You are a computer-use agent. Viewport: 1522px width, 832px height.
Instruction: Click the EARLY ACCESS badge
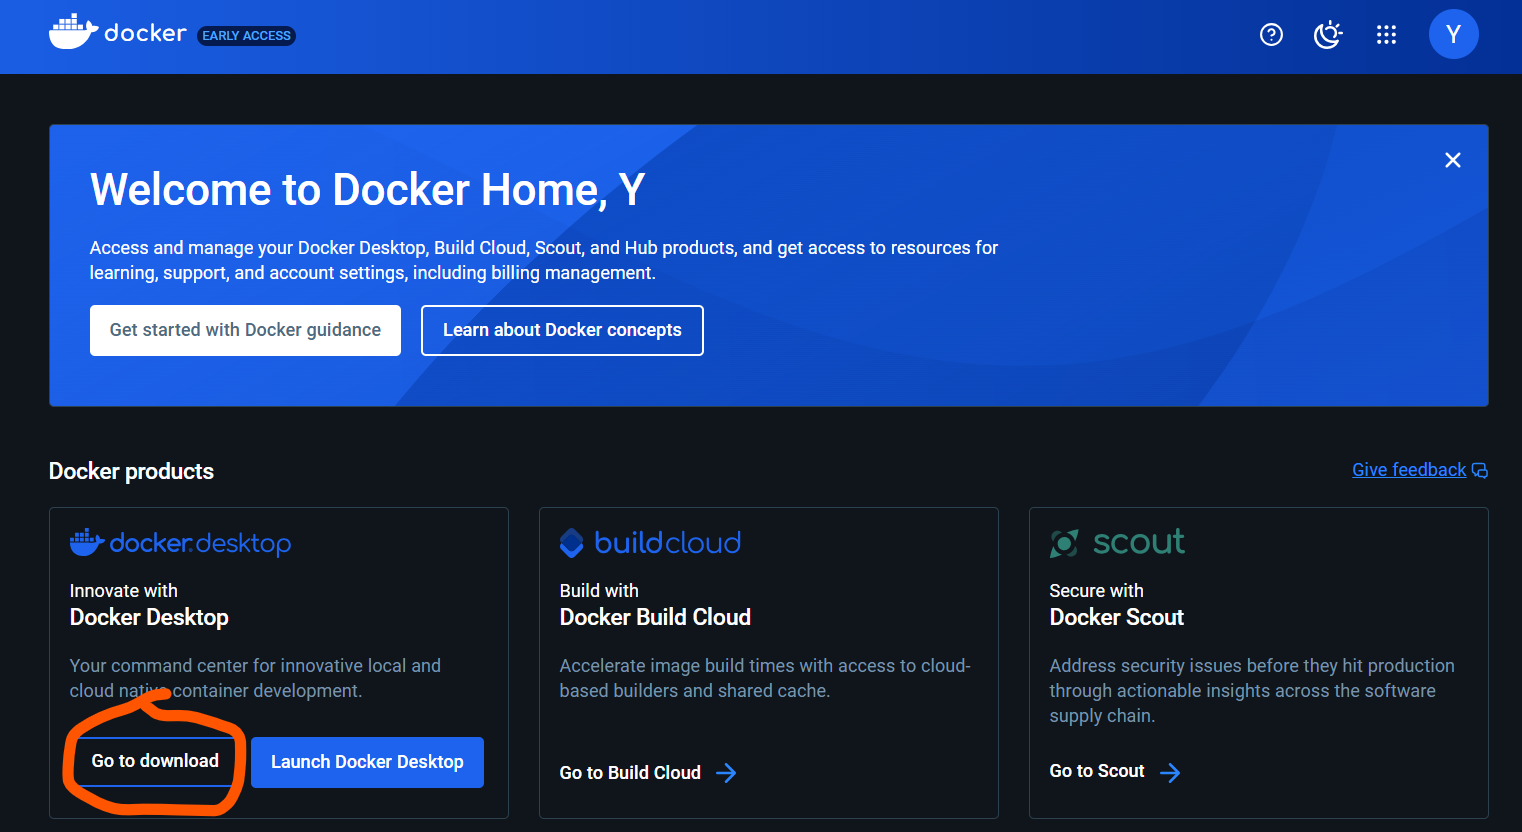pos(247,35)
